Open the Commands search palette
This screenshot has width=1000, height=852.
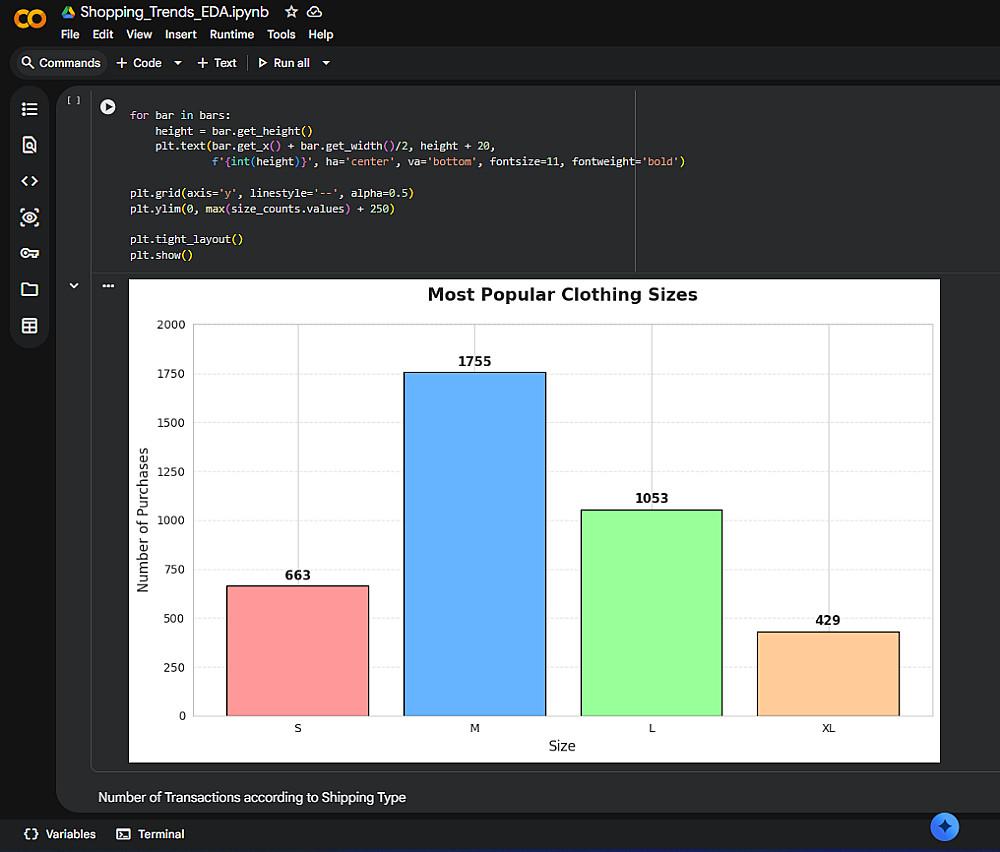pyautogui.click(x=61, y=62)
